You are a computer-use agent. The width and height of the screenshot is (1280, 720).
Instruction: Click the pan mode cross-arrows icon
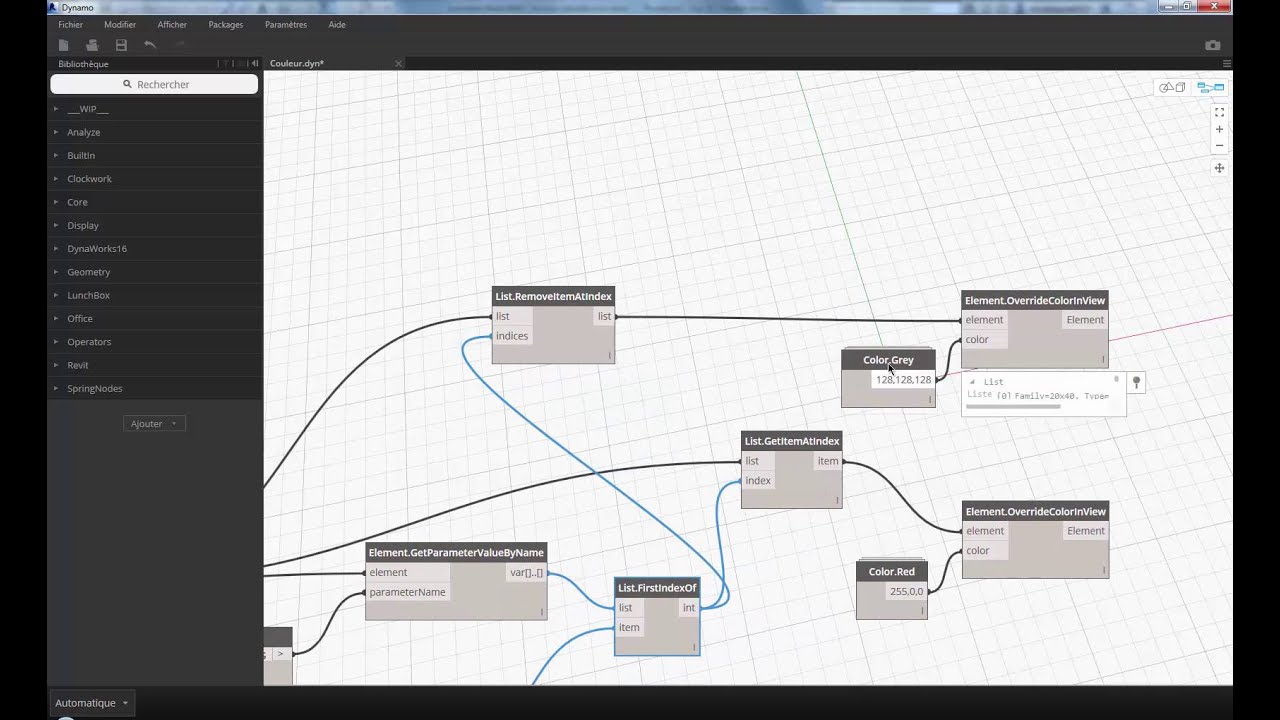pyautogui.click(x=1219, y=168)
